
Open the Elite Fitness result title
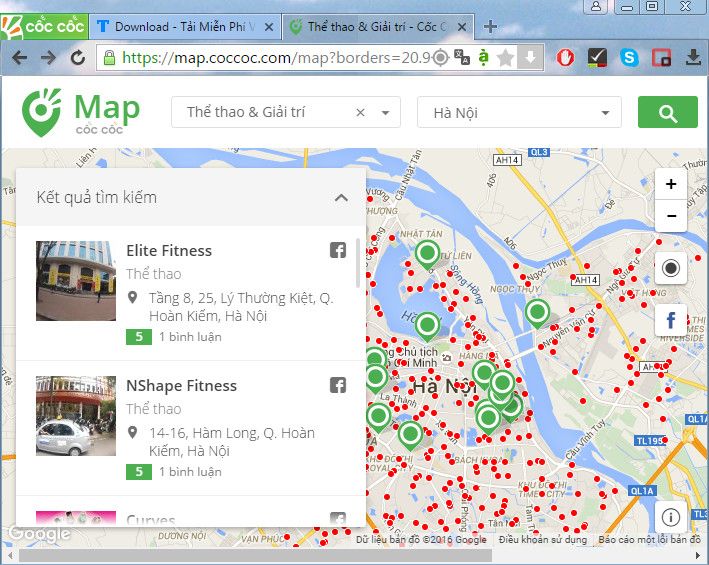click(x=169, y=250)
